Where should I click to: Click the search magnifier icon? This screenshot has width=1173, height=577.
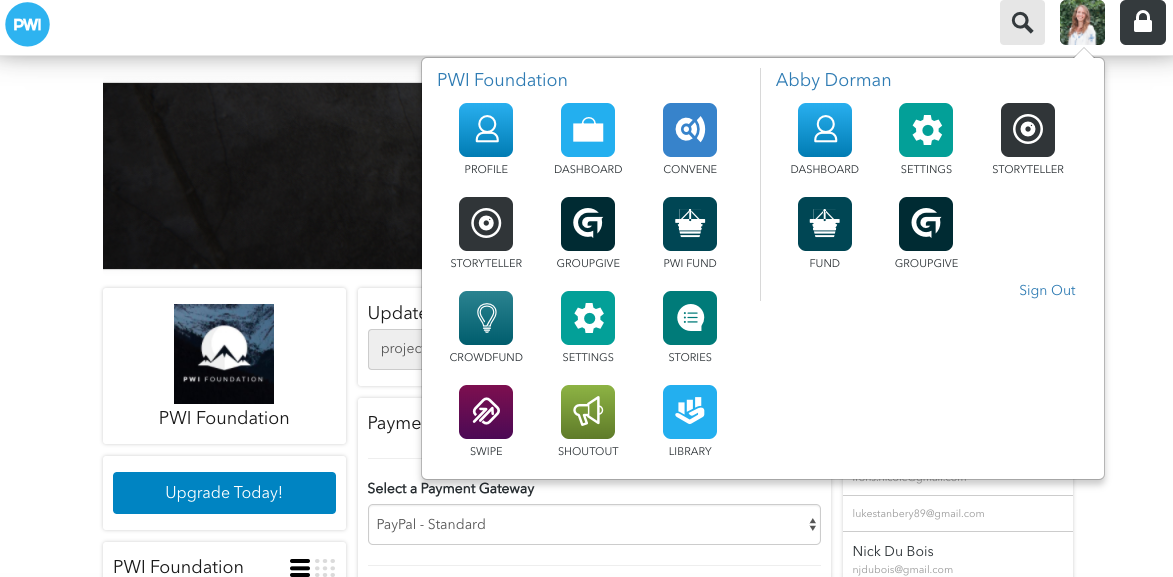[1023, 22]
